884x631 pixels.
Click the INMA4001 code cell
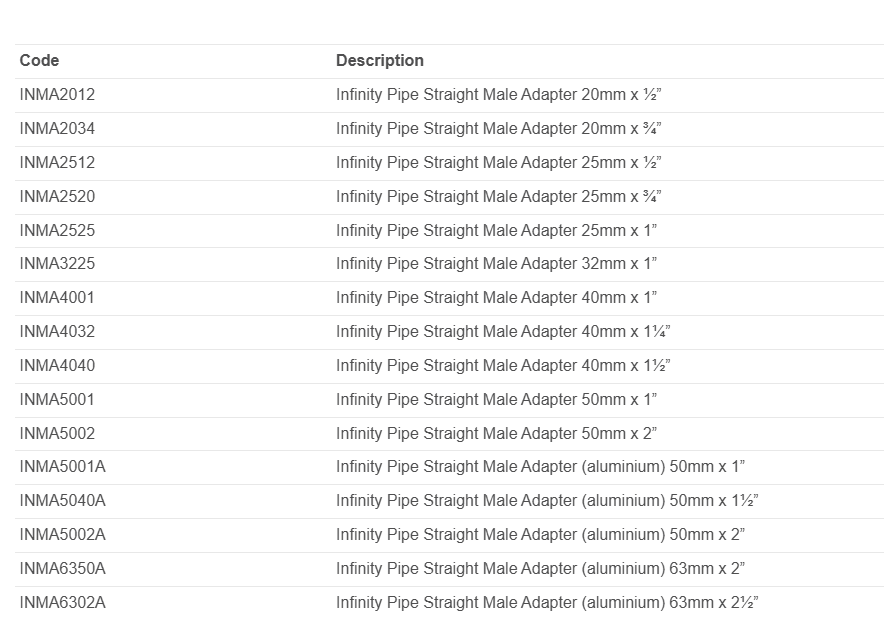coord(57,298)
